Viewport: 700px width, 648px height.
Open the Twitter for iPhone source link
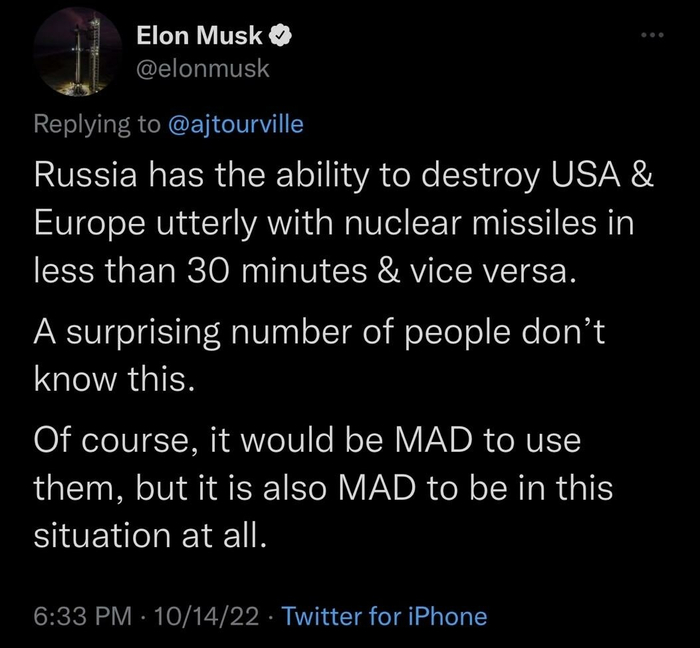(x=385, y=616)
